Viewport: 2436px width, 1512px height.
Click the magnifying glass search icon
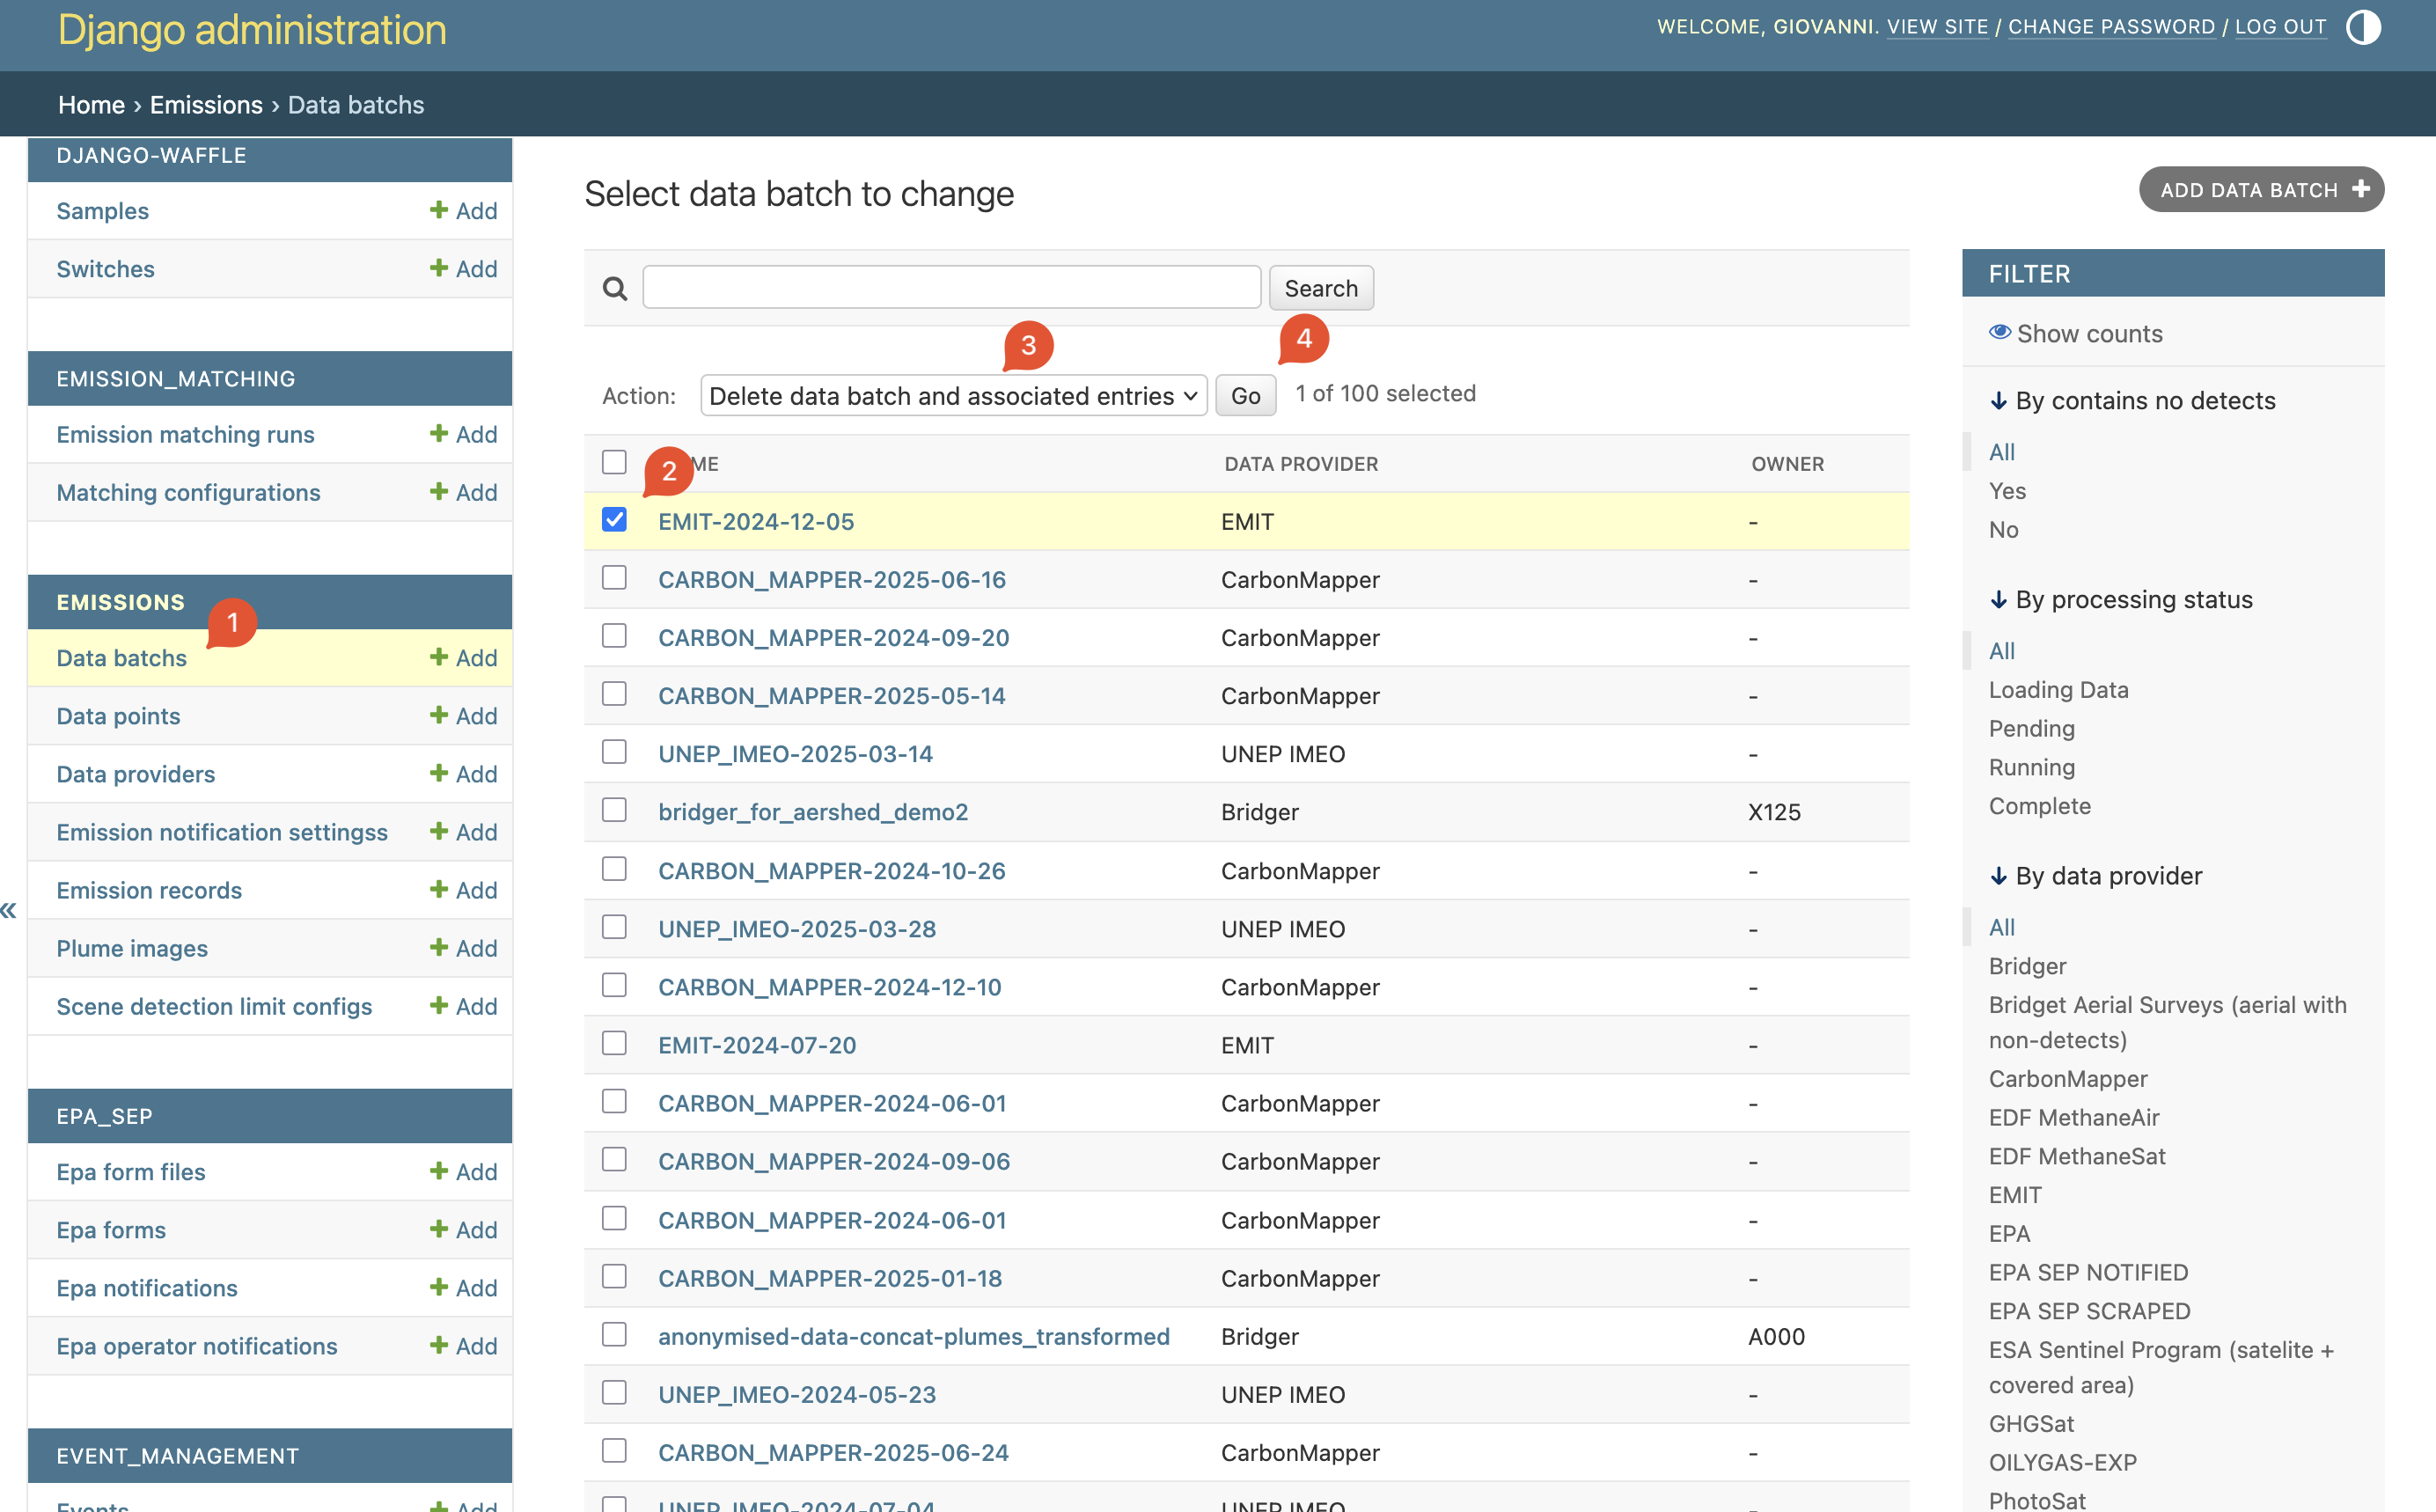pos(615,289)
